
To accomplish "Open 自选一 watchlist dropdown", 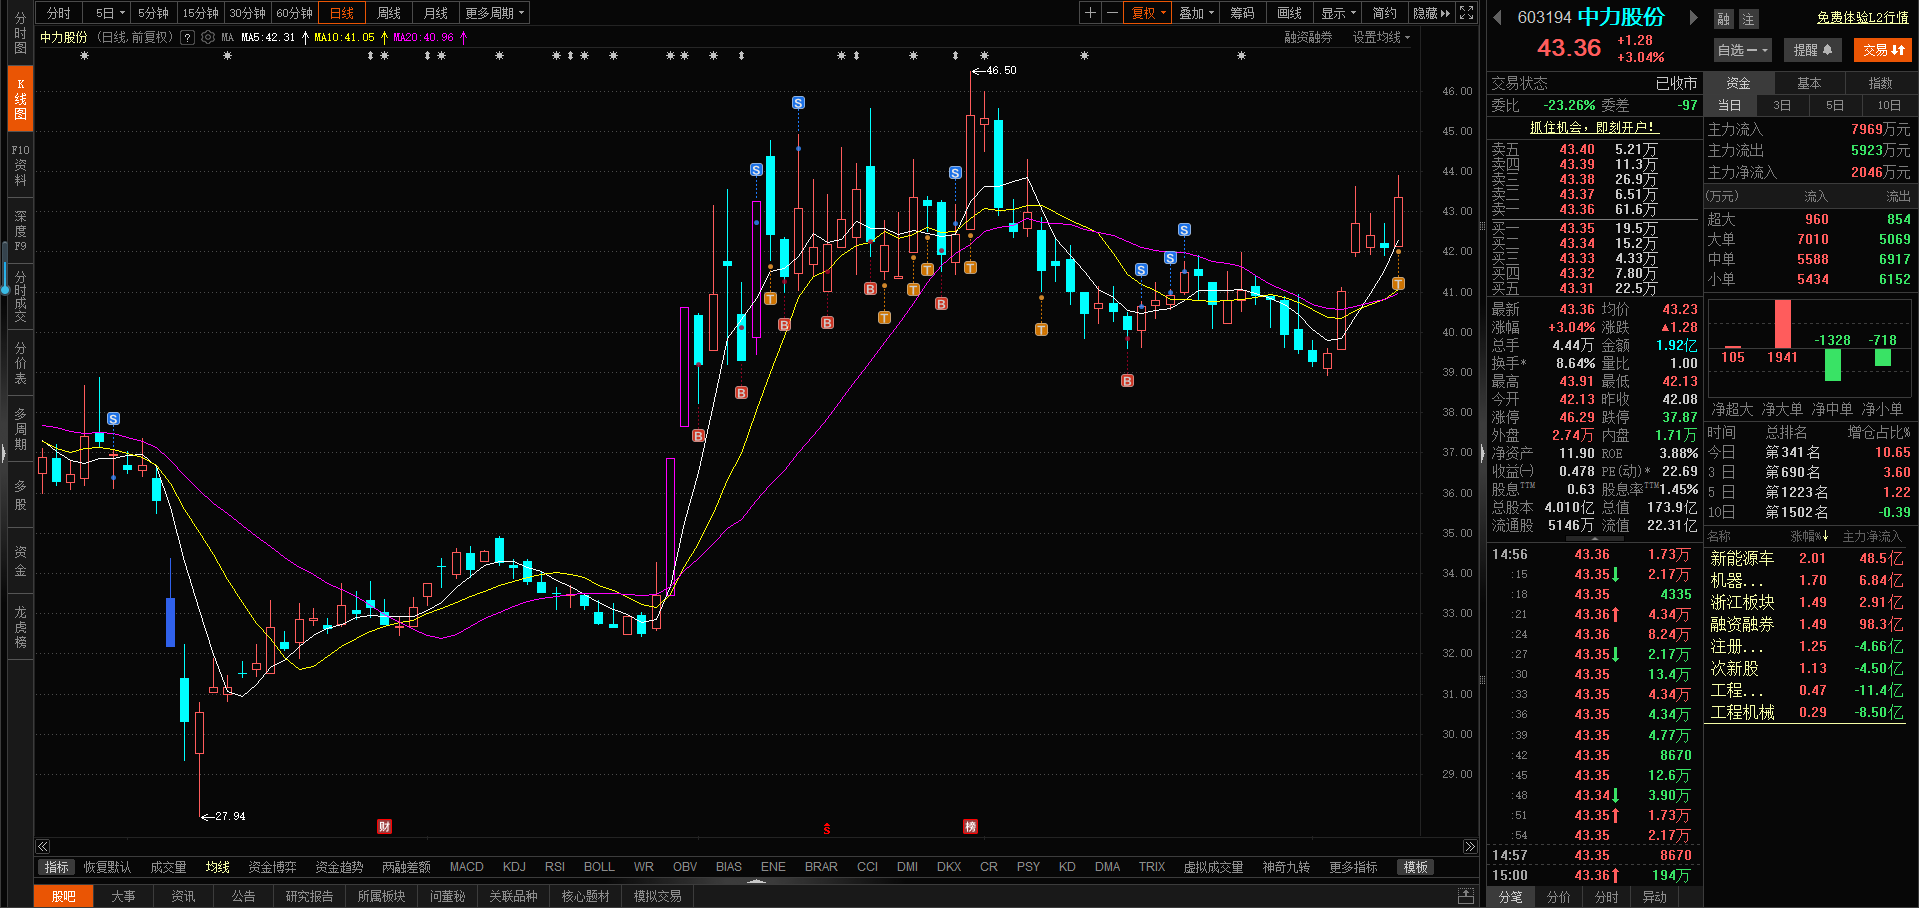I will coord(1743,50).
